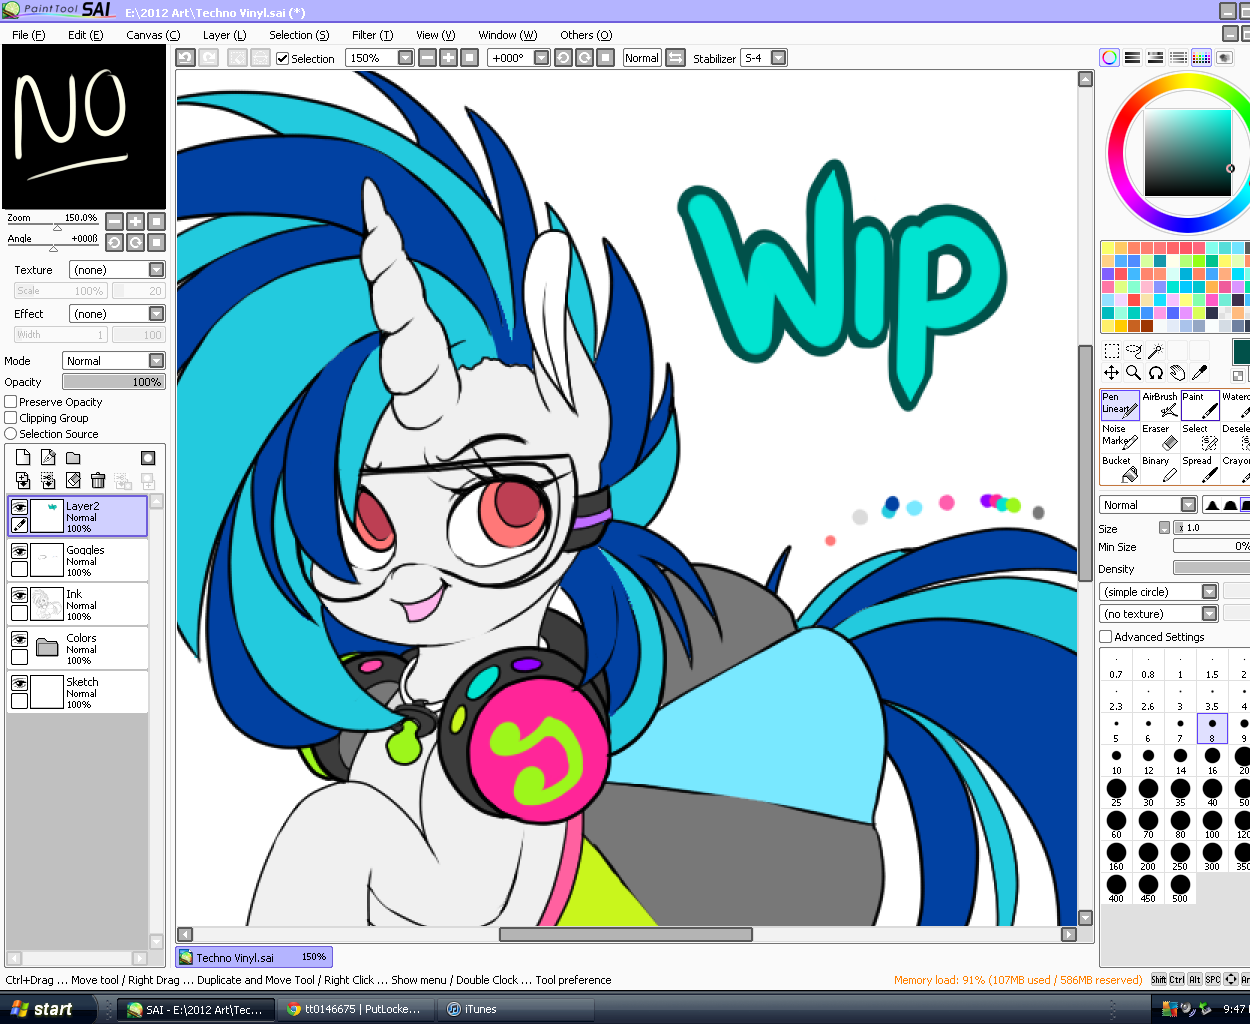
Task: Select the Noise Marker tool
Action: 1120,437
